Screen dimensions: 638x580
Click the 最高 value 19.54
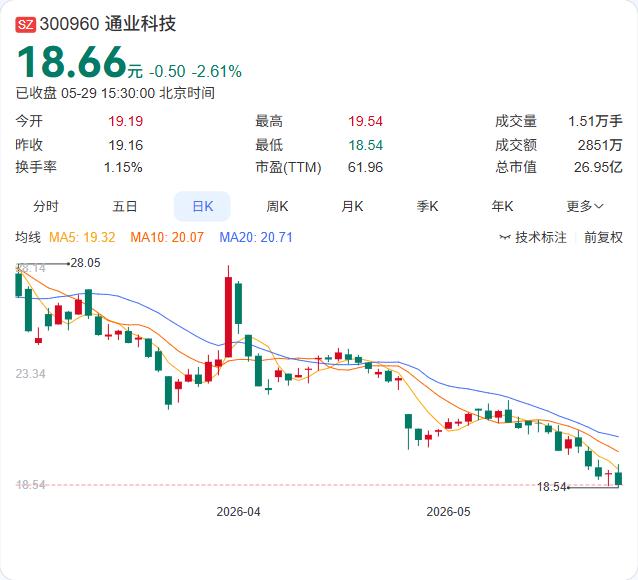pos(365,121)
